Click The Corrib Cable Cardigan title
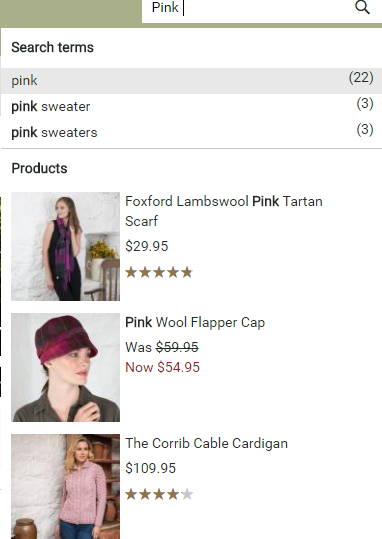 [x=206, y=443]
